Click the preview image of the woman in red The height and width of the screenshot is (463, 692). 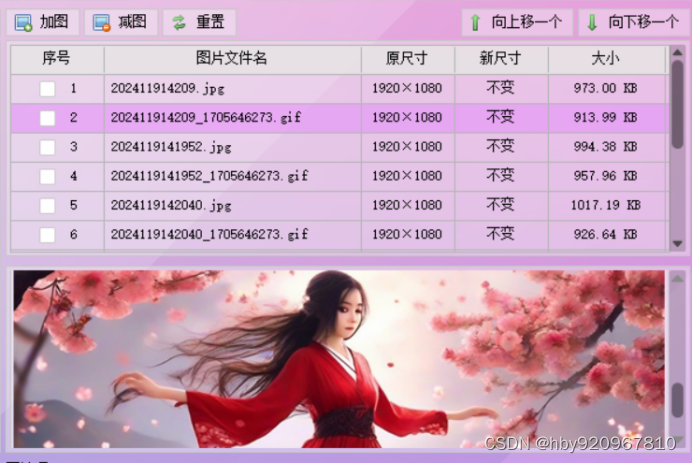point(339,359)
